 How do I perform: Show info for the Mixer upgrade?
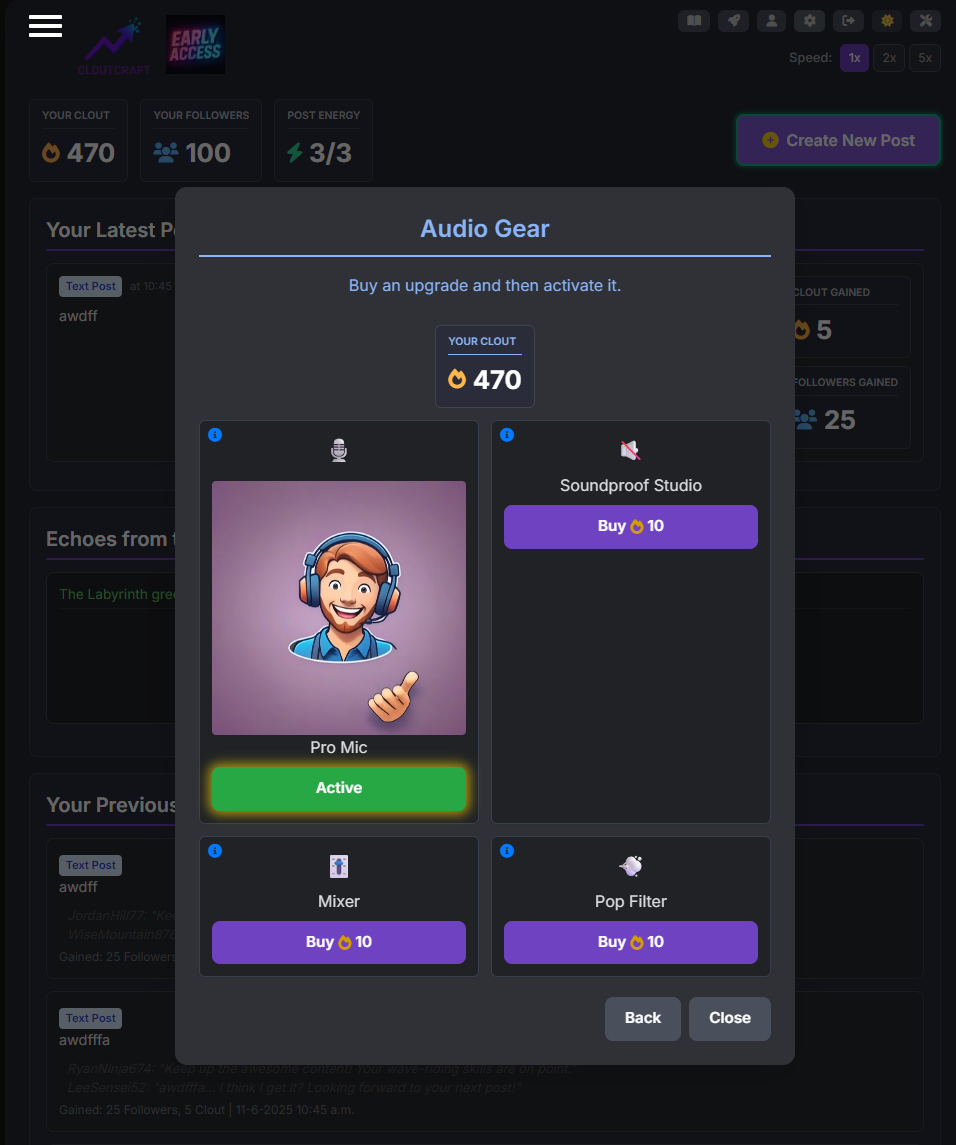pyautogui.click(x=215, y=851)
